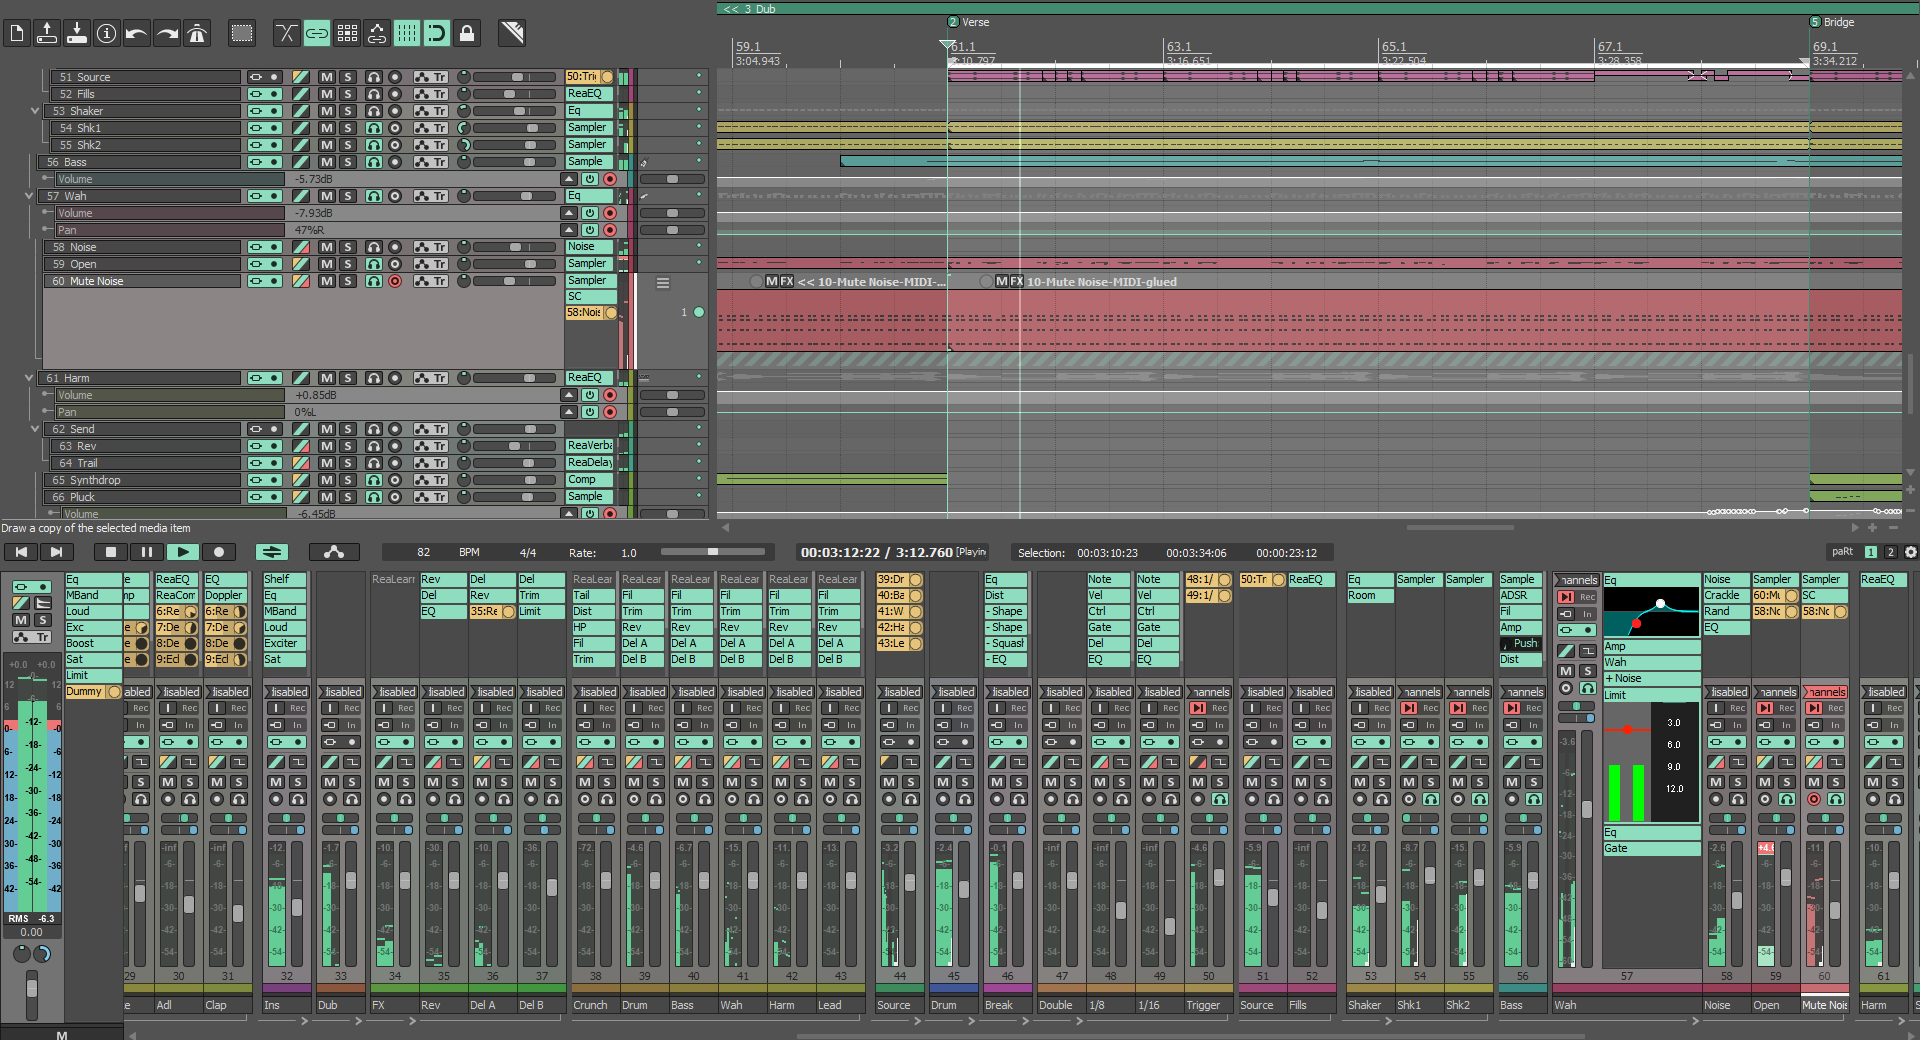This screenshot has height=1040, width=1920.
Task: Toggle snapping with the magnet icon
Action: 437,33
